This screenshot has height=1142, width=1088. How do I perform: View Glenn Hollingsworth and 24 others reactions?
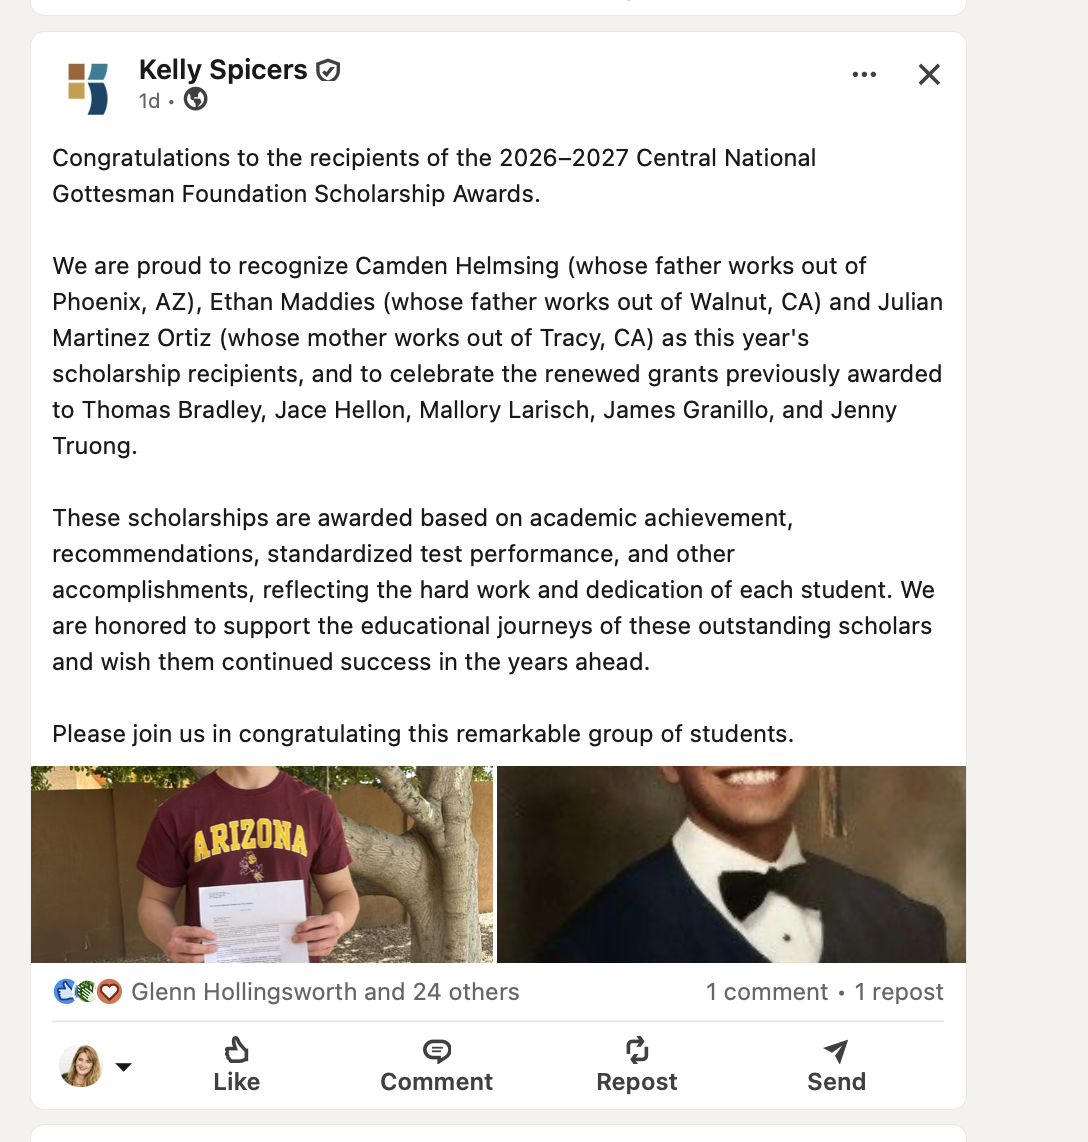pos(325,992)
